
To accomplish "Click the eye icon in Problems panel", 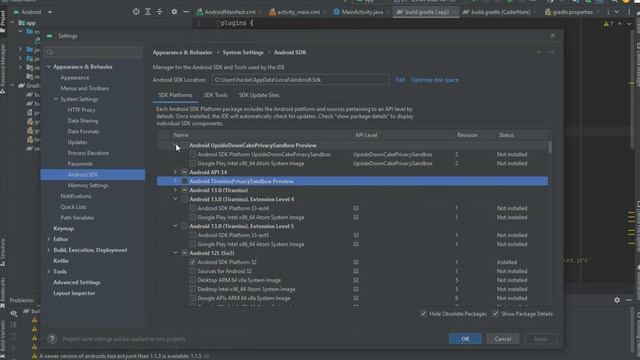I will [13, 313].
